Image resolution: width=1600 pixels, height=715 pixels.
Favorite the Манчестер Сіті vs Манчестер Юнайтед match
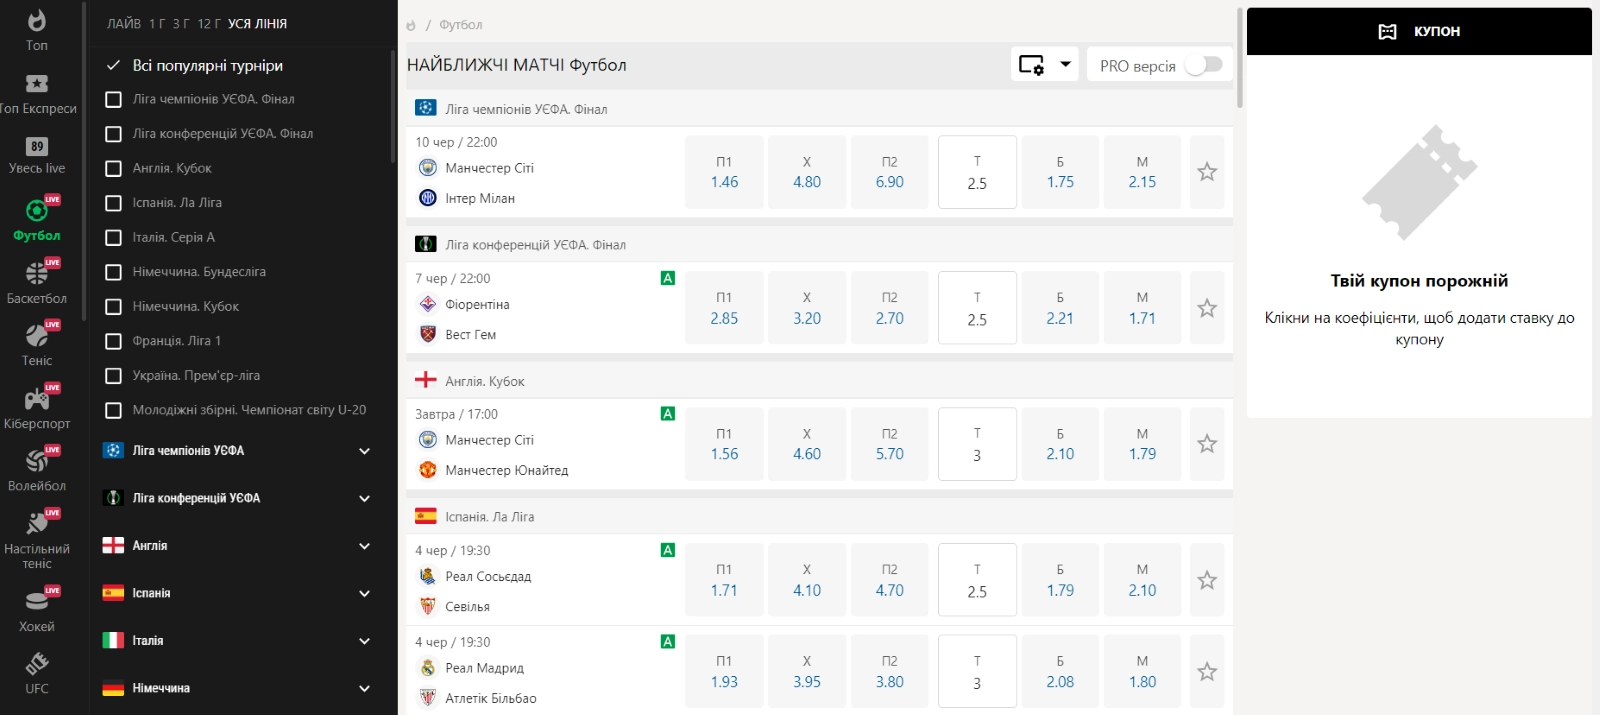point(1207,444)
